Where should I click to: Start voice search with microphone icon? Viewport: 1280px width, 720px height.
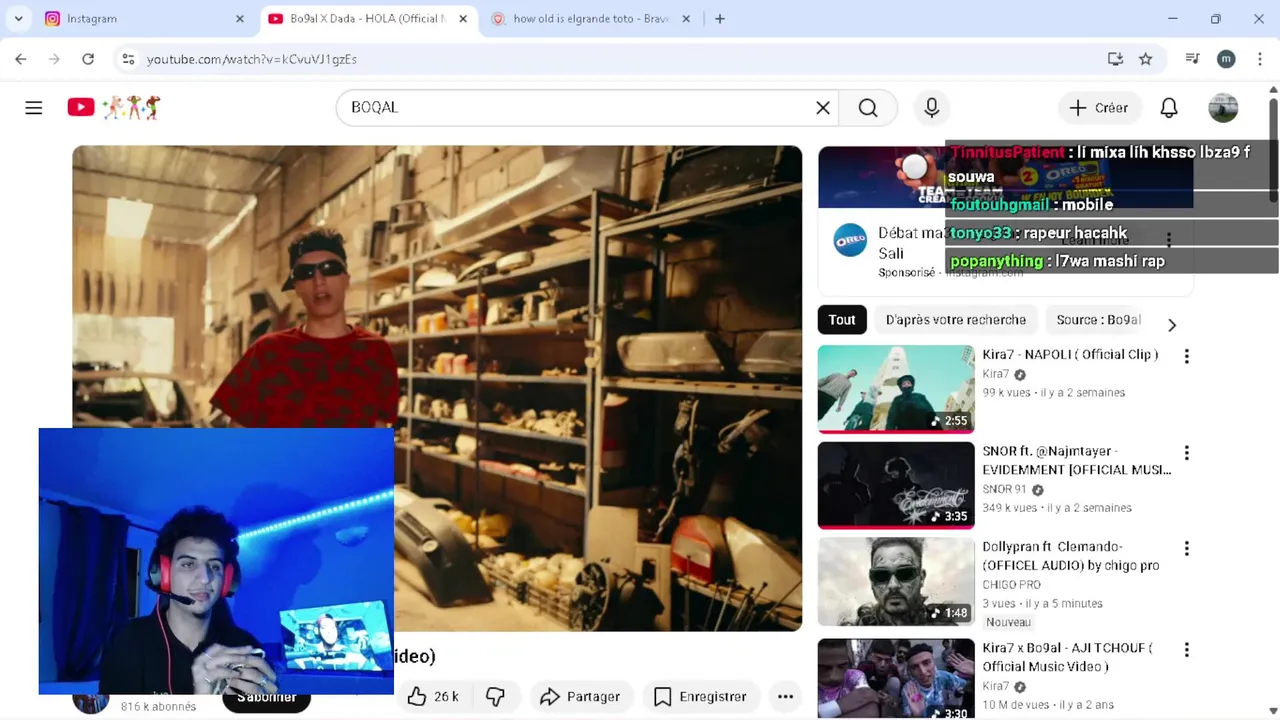932,107
